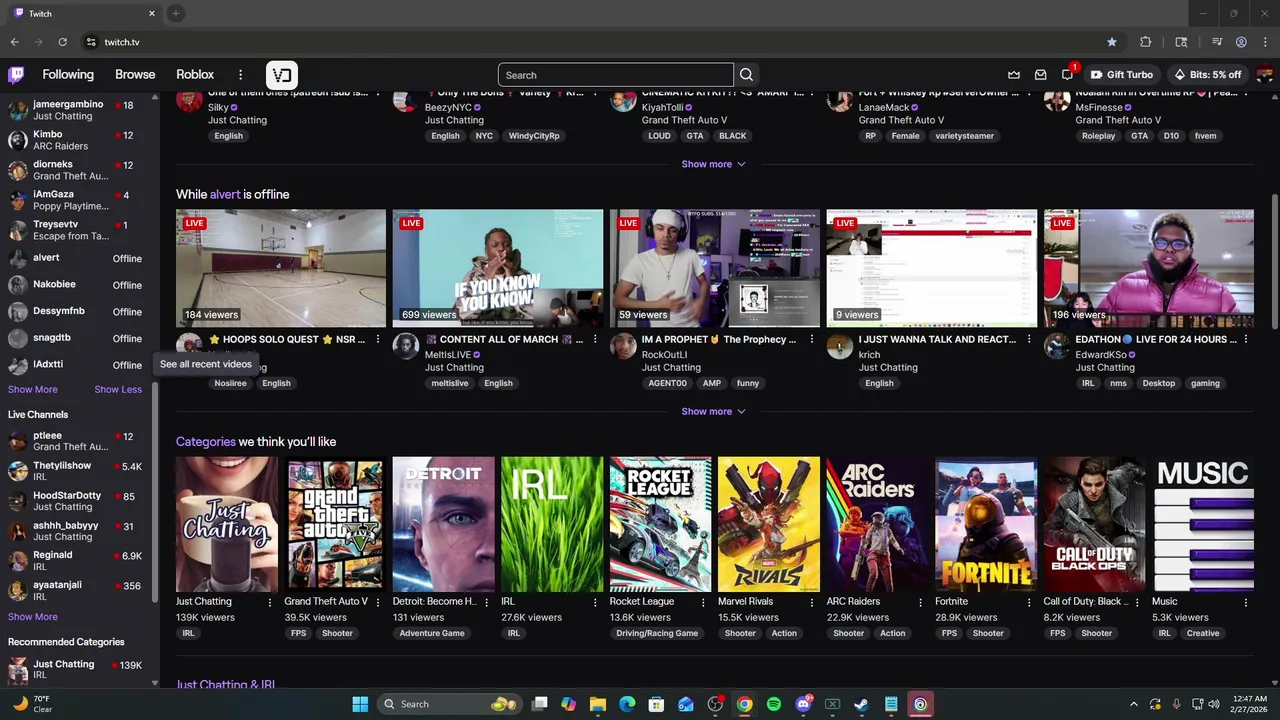Screen dimensions: 1280x720
Task: Click the bookmark star in address bar
Action: pyautogui.click(x=1111, y=42)
